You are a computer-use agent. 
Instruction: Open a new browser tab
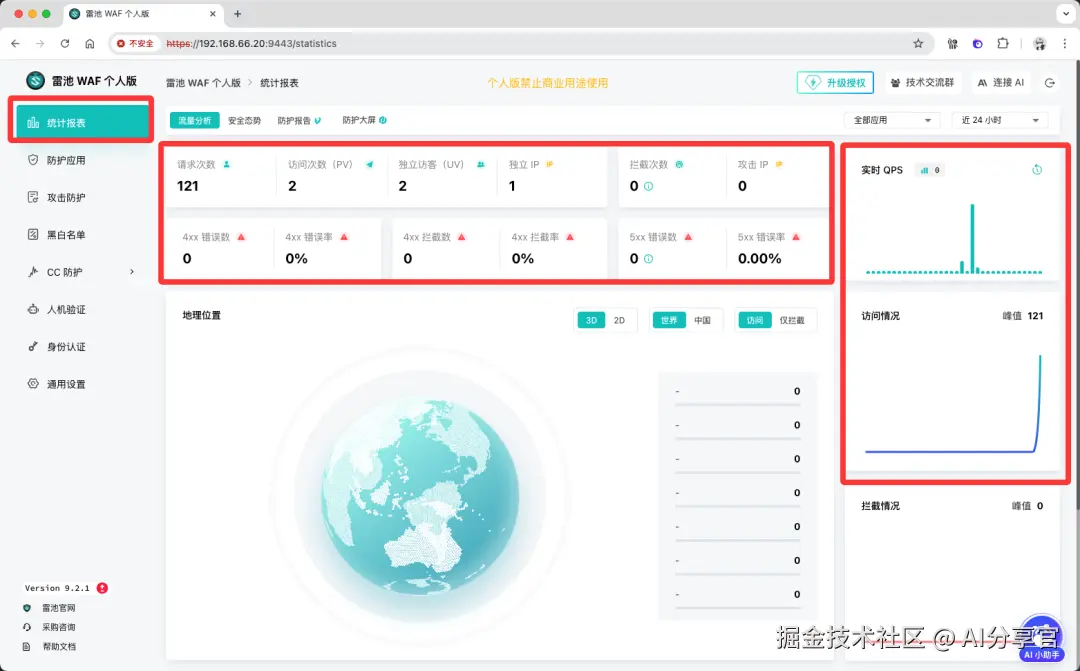238,14
